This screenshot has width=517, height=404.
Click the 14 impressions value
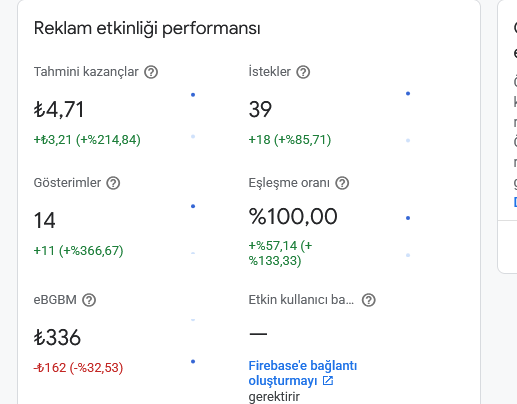click(x=44, y=220)
